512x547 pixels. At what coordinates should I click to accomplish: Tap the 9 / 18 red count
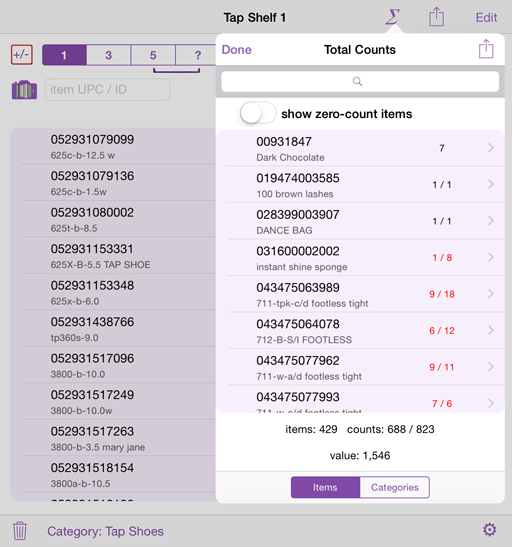[x=442, y=294]
